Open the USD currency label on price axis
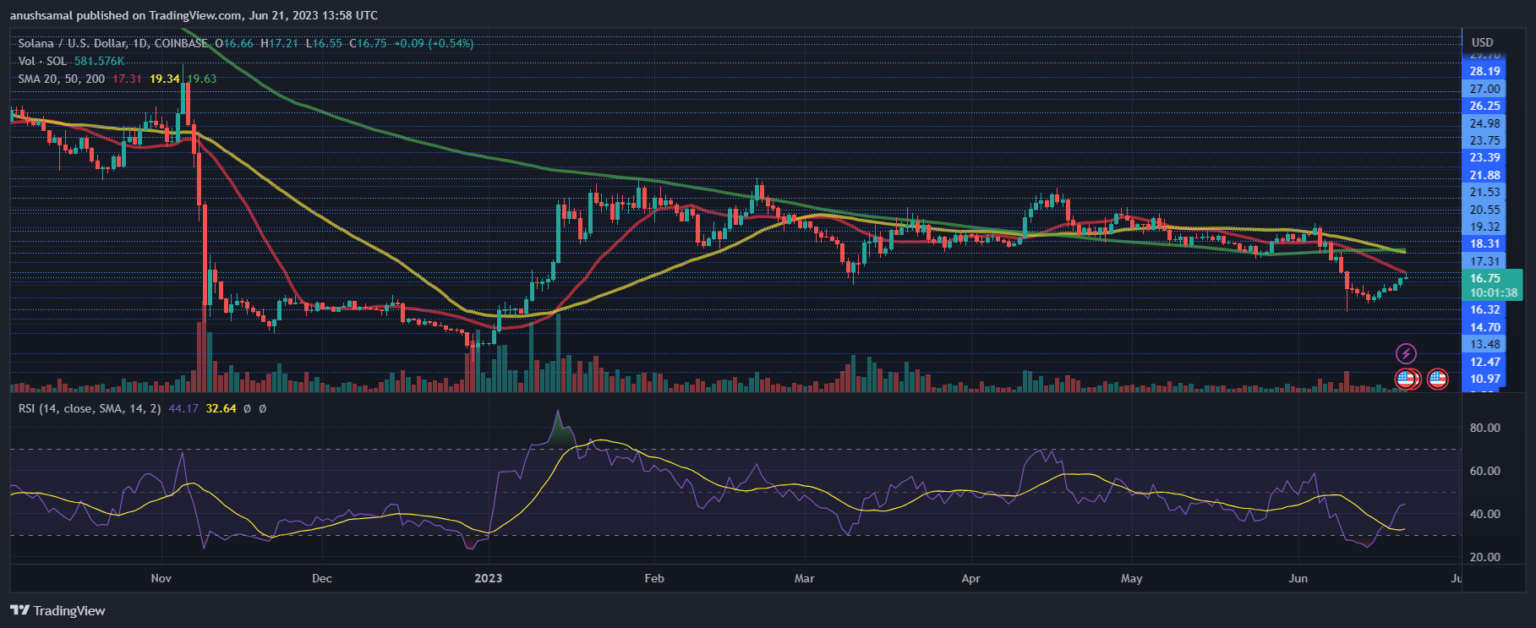 (1481, 42)
